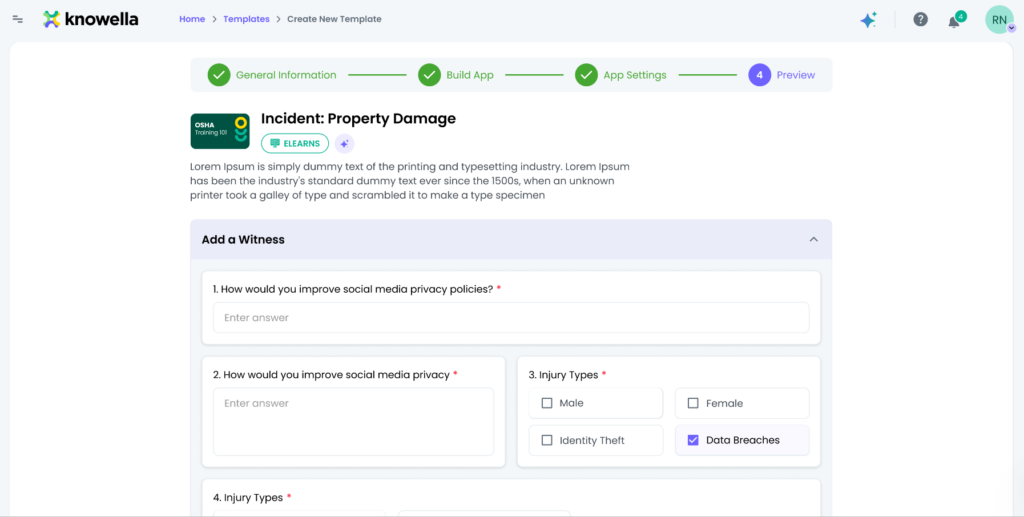1024x517 pixels.
Task: Click the question 1 answer field
Action: [510, 318]
